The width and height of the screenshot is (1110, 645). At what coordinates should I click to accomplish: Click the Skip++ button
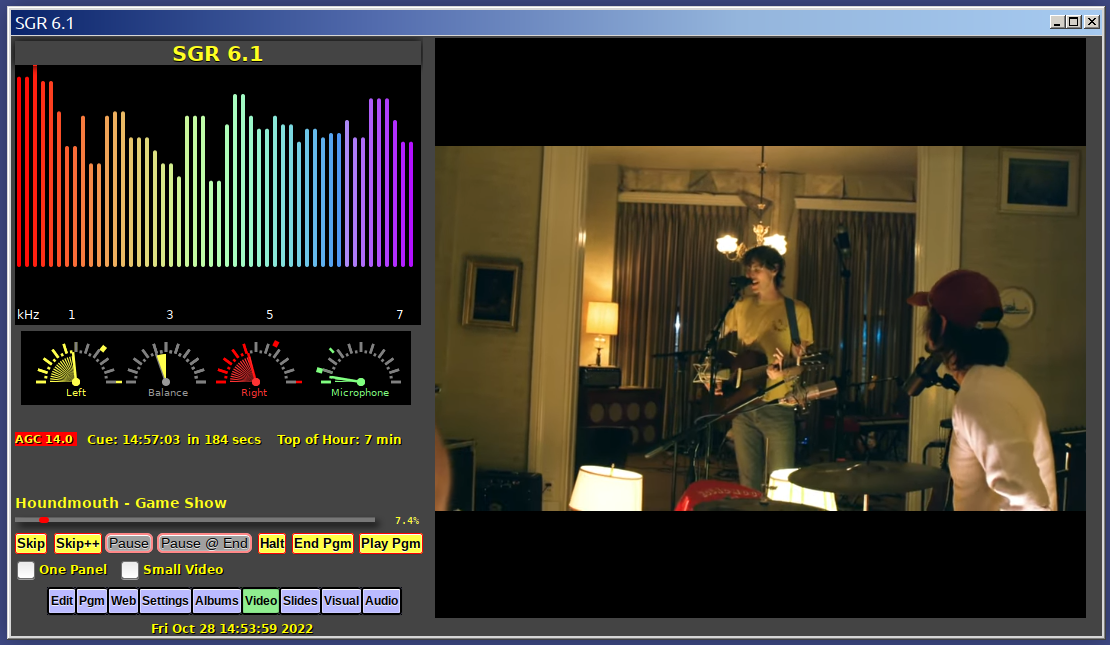coord(78,544)
